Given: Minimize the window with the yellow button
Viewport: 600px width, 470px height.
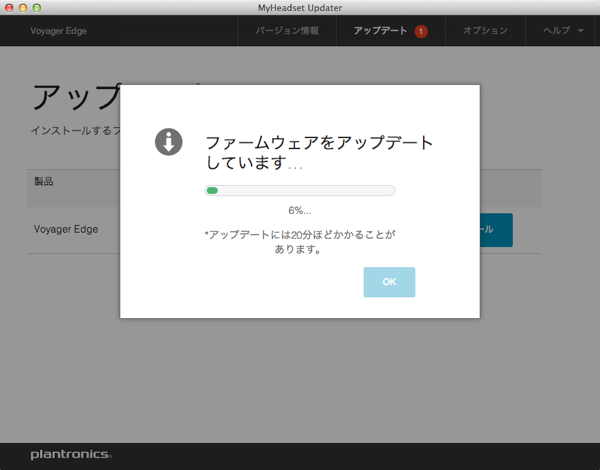Looking at the screenshot, I should tap(23, 8).
